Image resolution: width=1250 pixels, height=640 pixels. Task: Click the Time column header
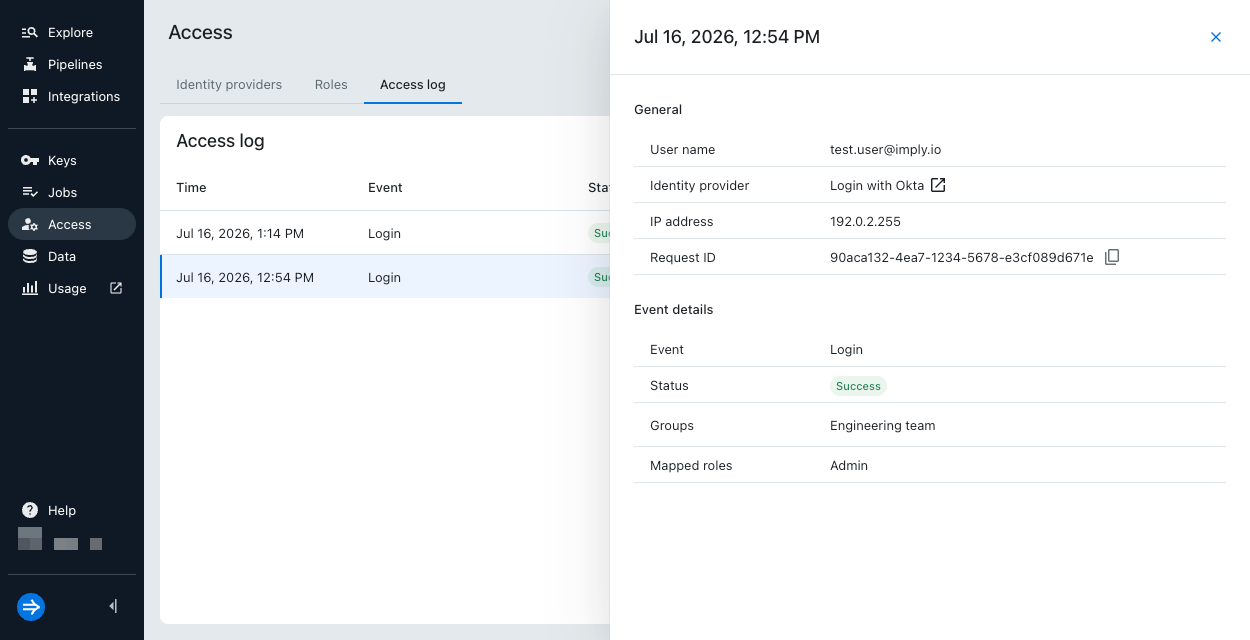tap(191, 187)
